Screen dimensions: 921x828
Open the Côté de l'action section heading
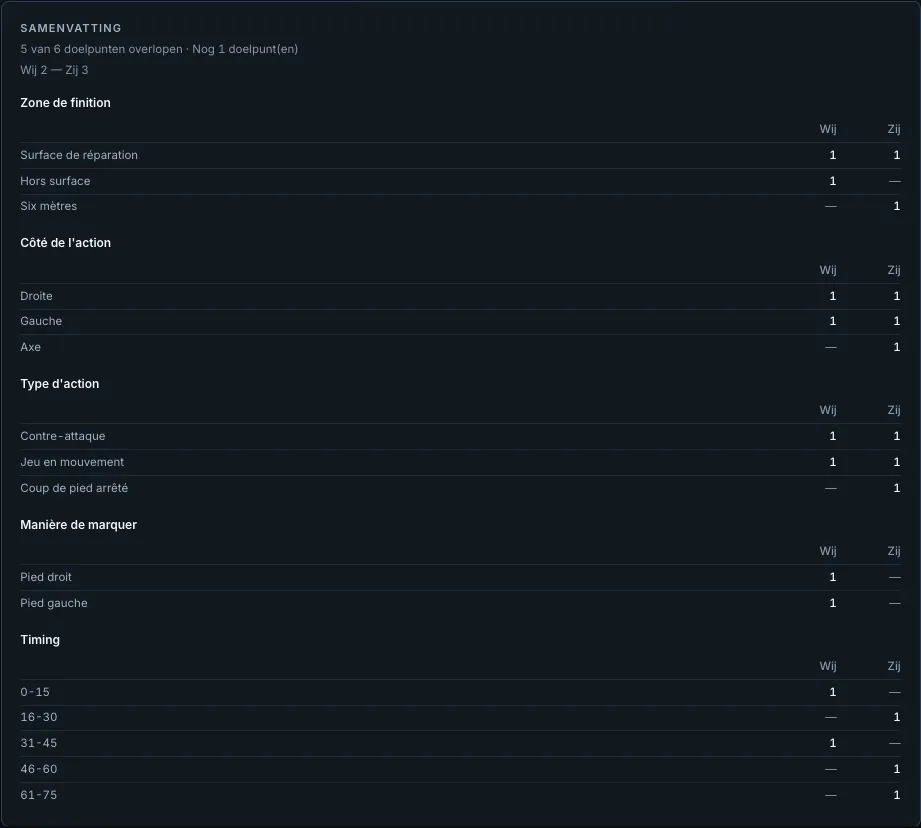click(x=65, y=243)
